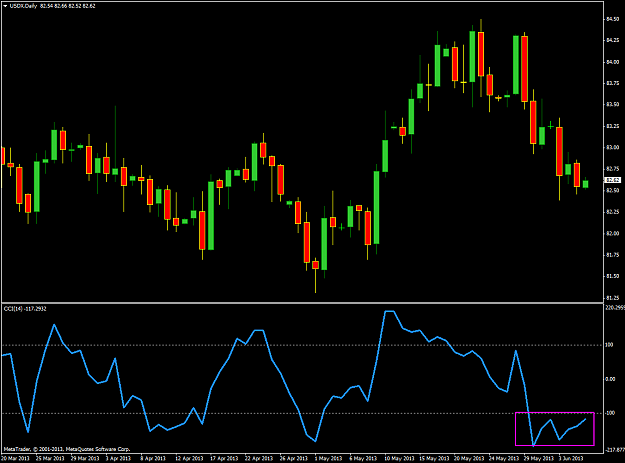The image size is (625, 463).
Task: Click the 8 Apr 2013 date label
Action: 153,459
